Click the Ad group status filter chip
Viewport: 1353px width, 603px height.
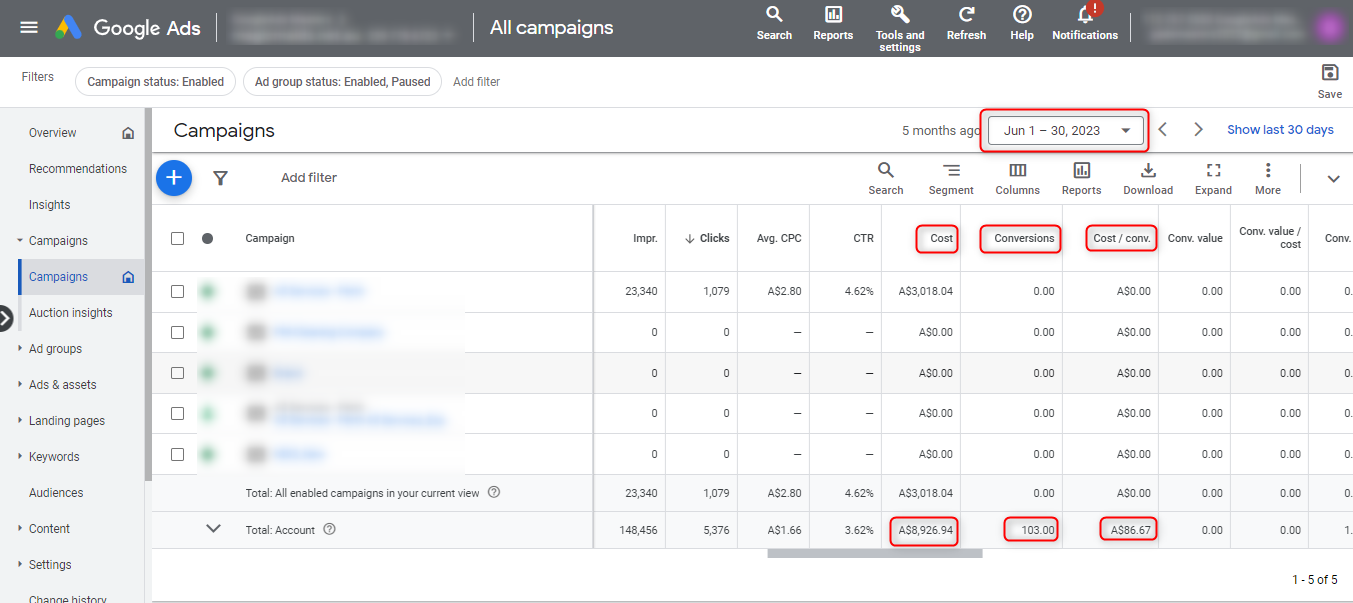tap(342, 82)
